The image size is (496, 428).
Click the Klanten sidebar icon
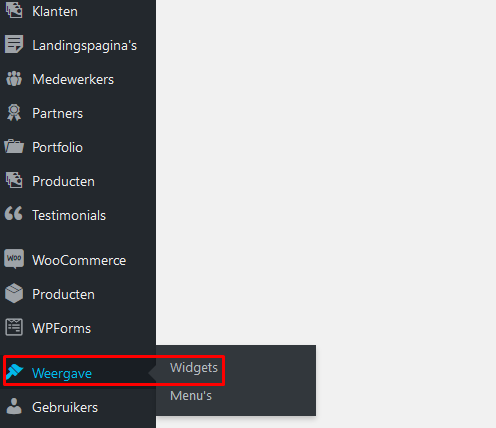pos(14,10)
